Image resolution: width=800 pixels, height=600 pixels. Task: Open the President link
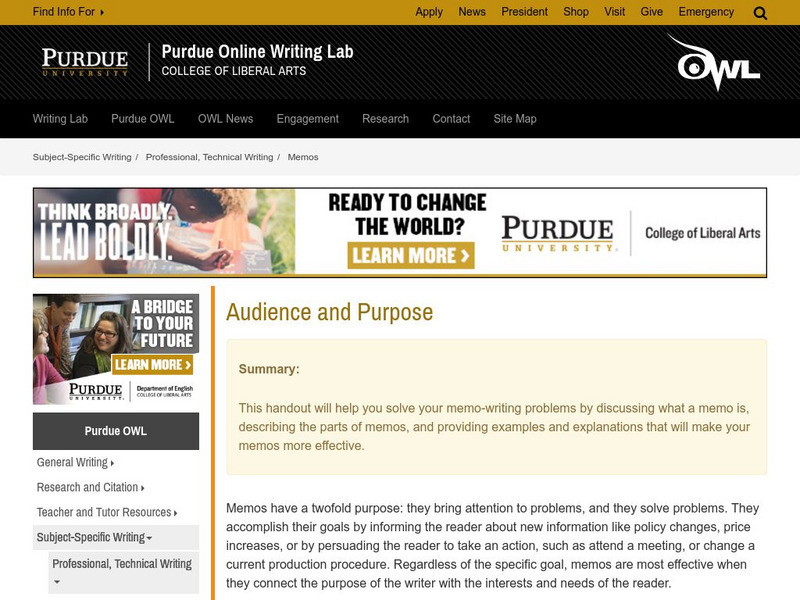point(524,12)
